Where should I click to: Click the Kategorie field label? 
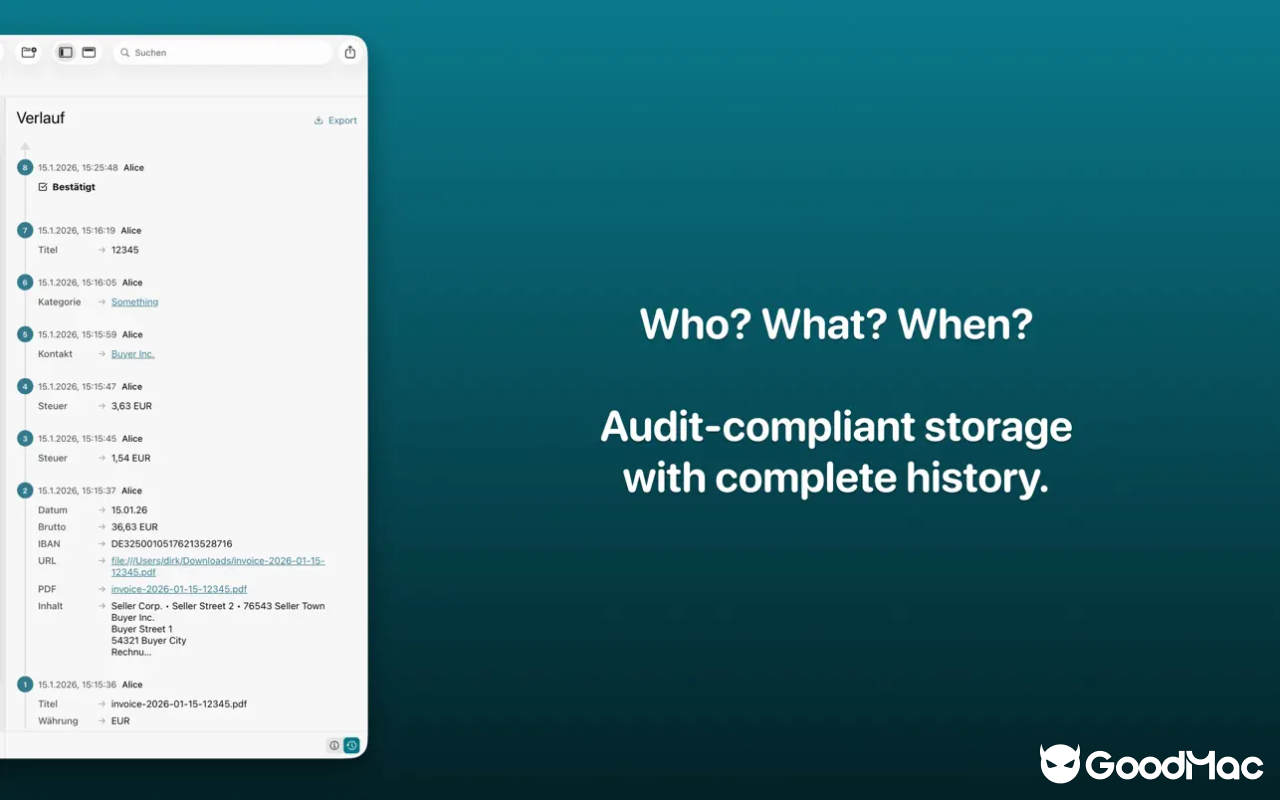59,302
